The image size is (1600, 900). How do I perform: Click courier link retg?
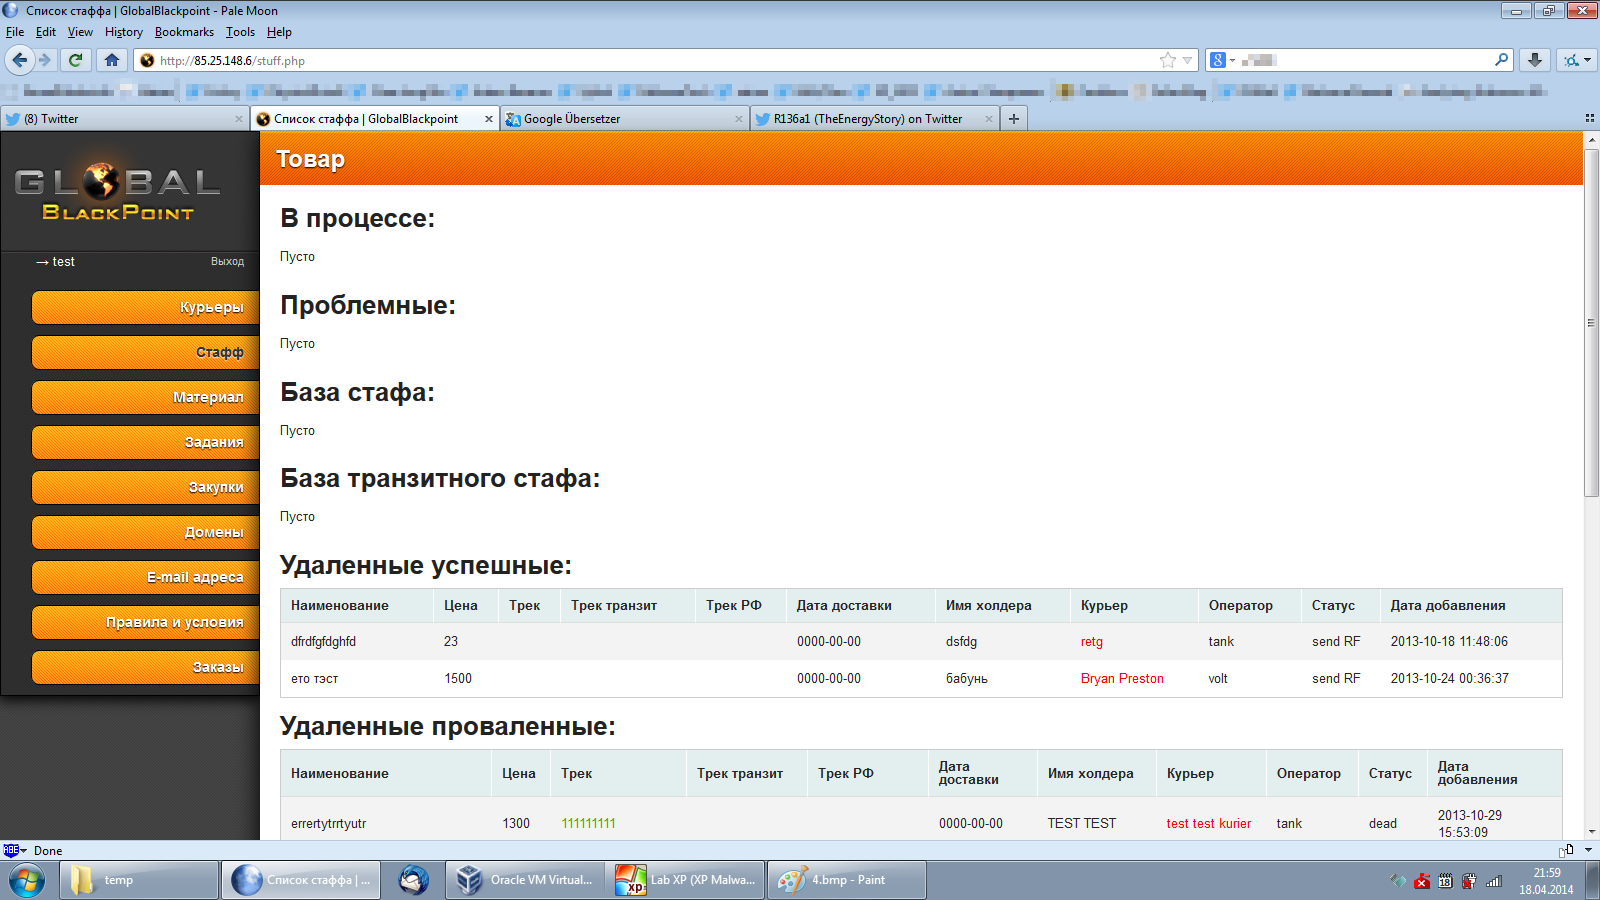(x=1092, y=642)
